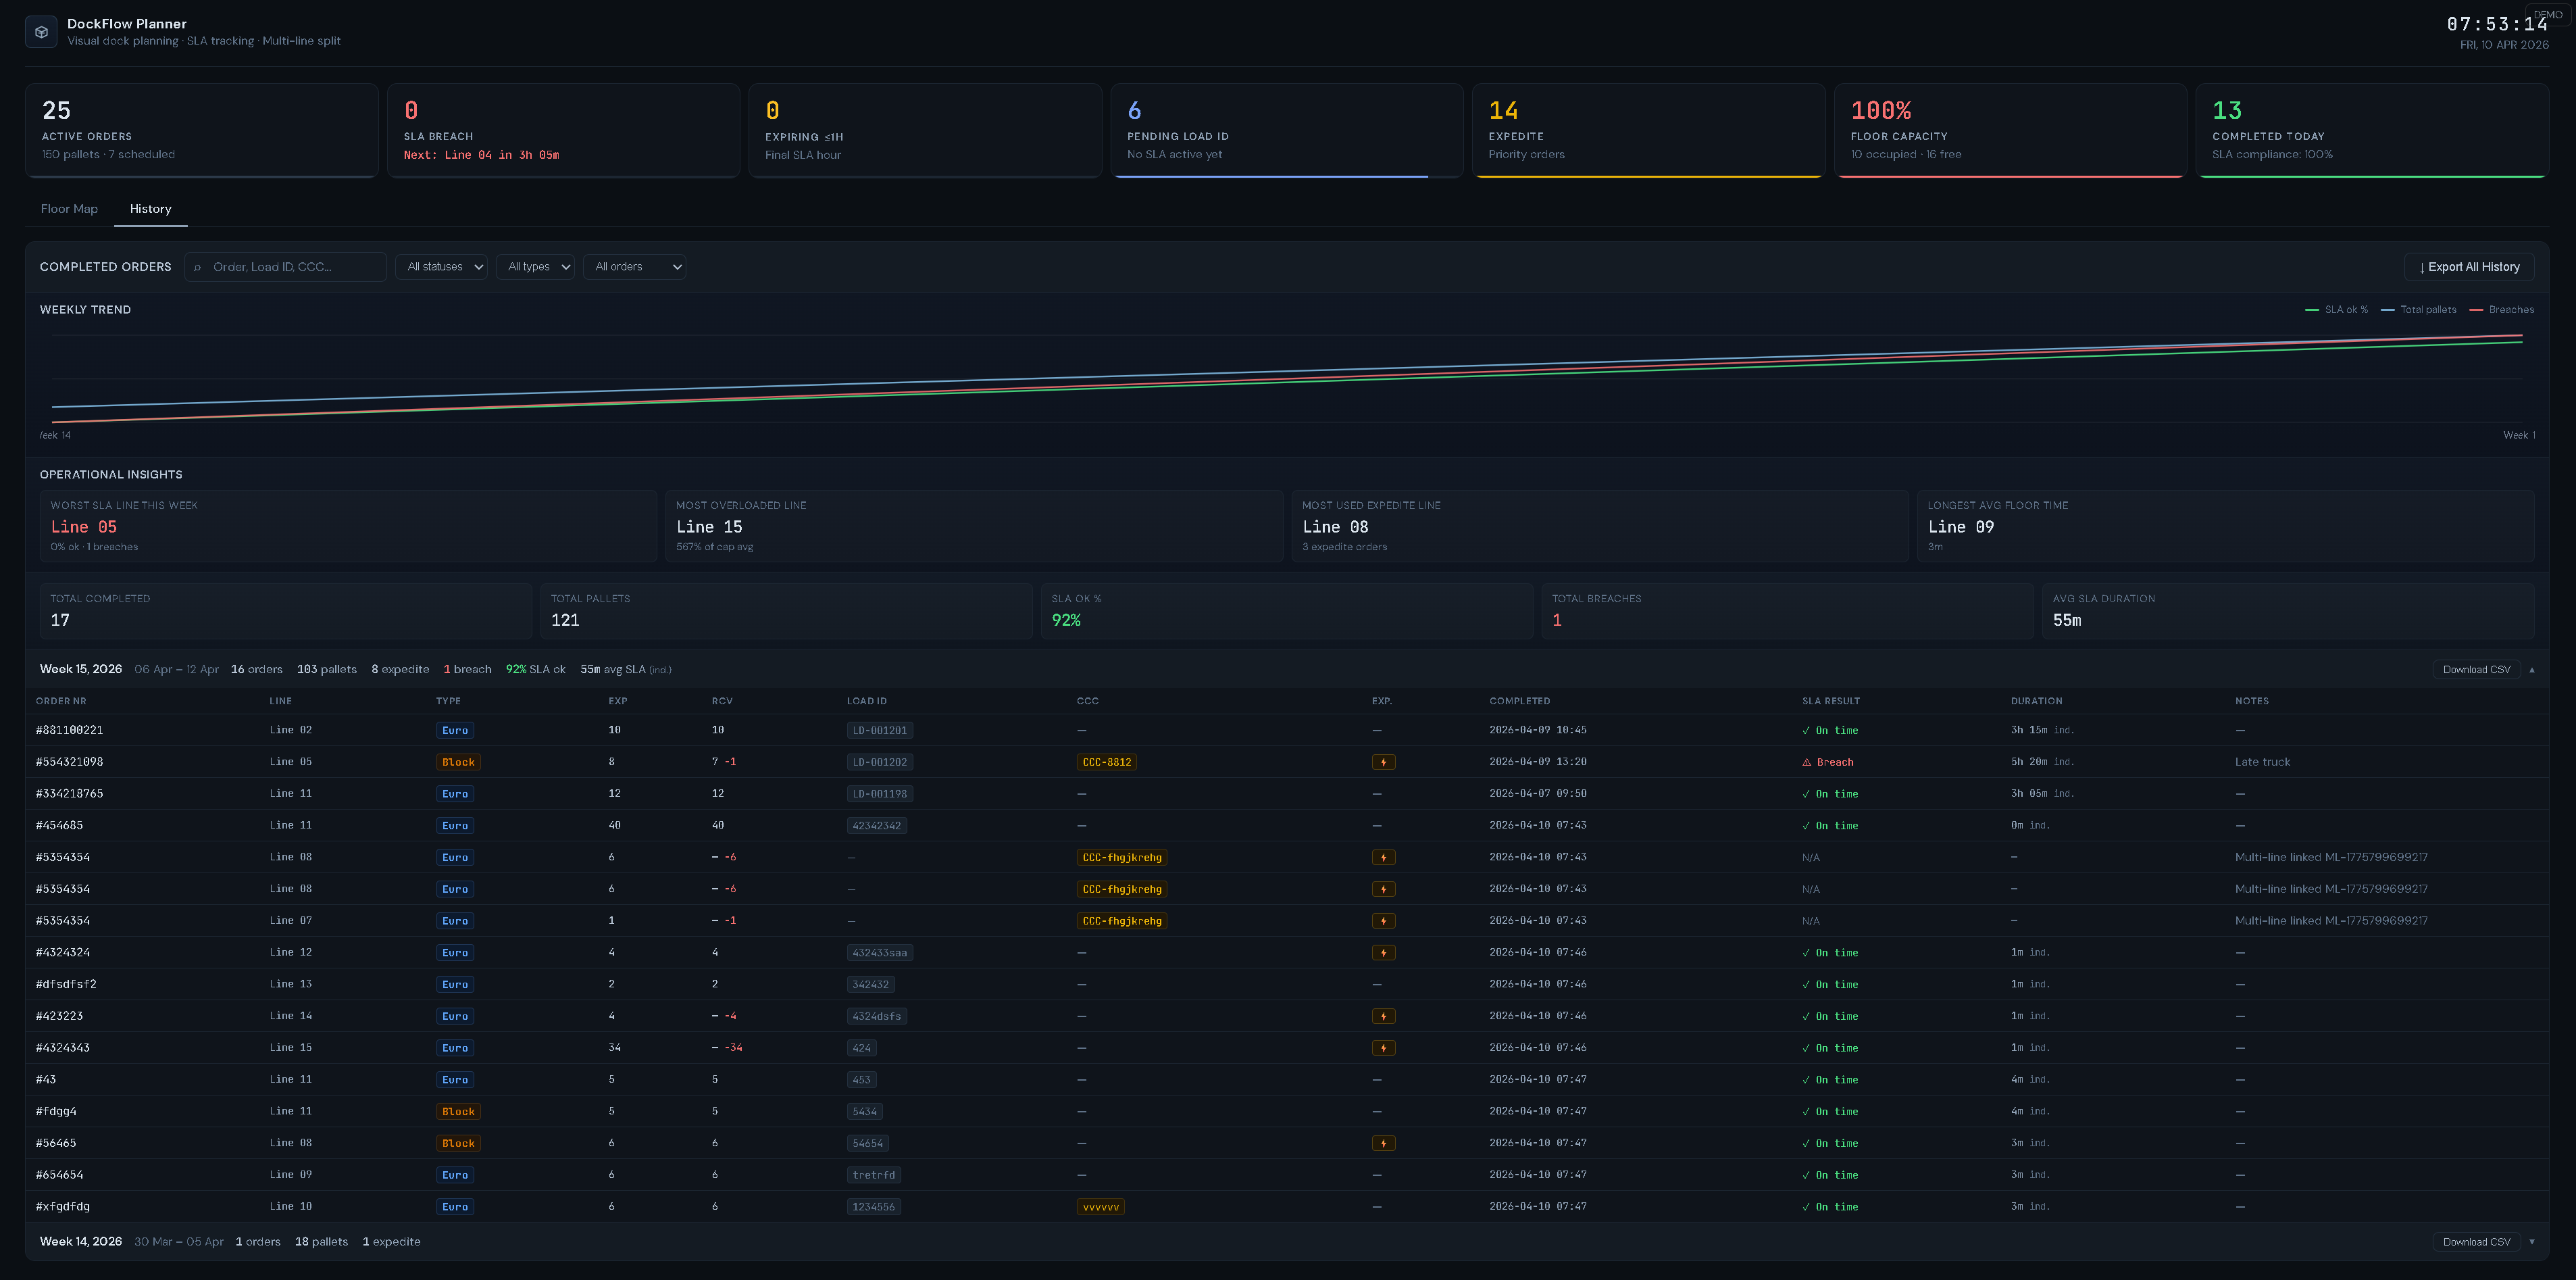Viewport: 2576px width, 1280px height.
Task: Open the All orders filter dropdown
Action: coord(634,267)
